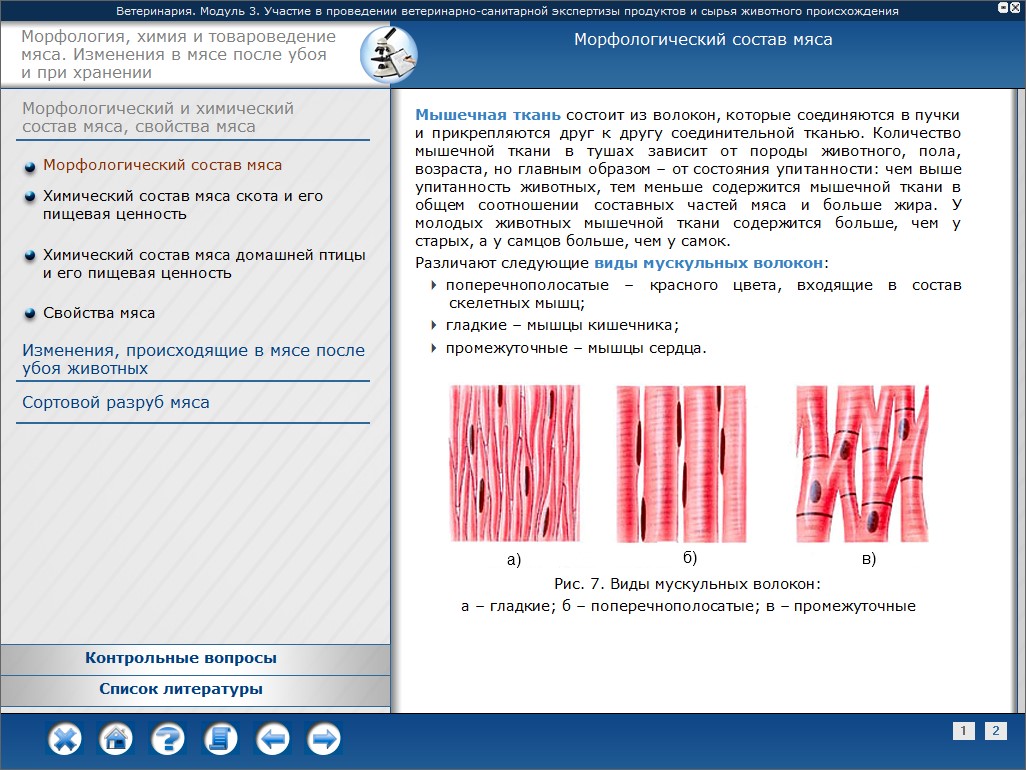Open 'Химический состав мяса скота' topic
This screenshot has width=1026, height=770.
tap(183, 205)
